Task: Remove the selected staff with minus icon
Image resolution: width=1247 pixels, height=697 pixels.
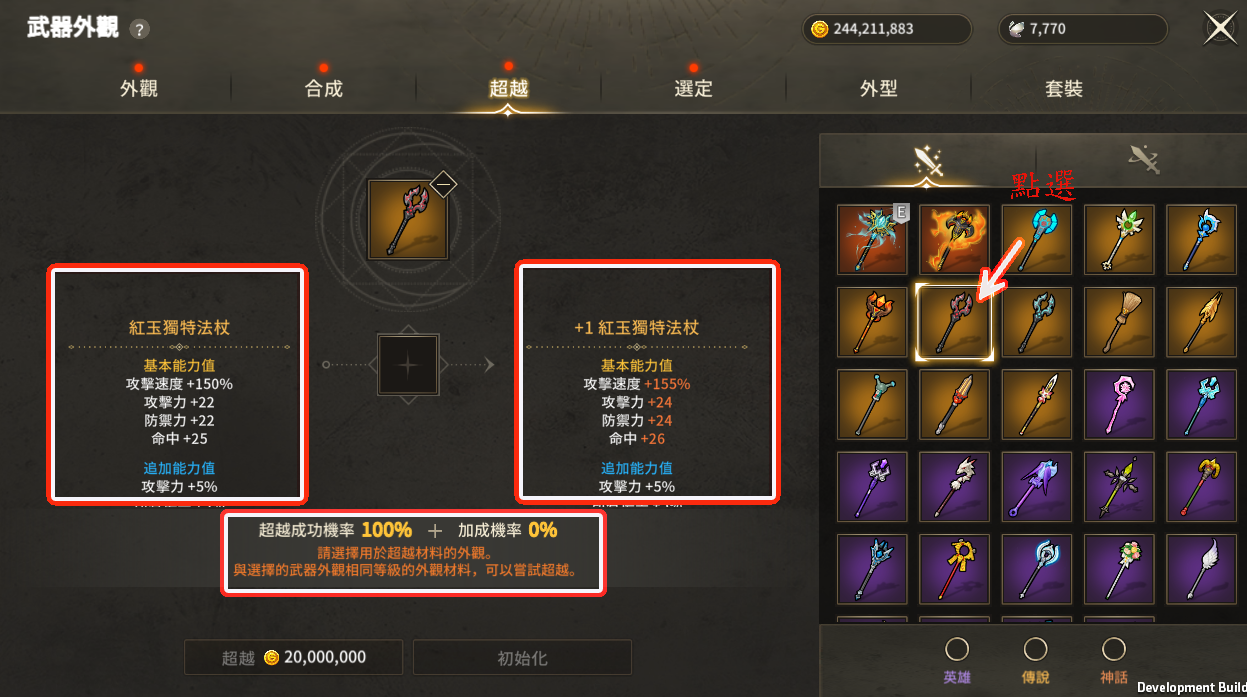Action: pyautogui.click(x=443, y=184)
